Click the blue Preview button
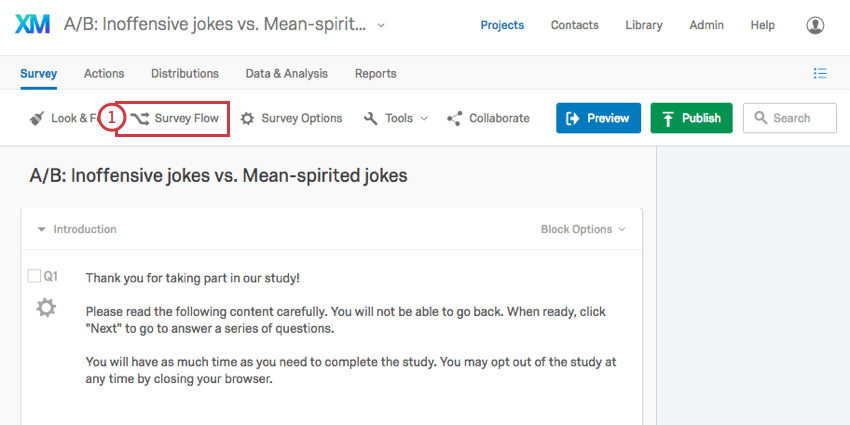Screen dimensions: 850x425 click(x=598, y=118)
